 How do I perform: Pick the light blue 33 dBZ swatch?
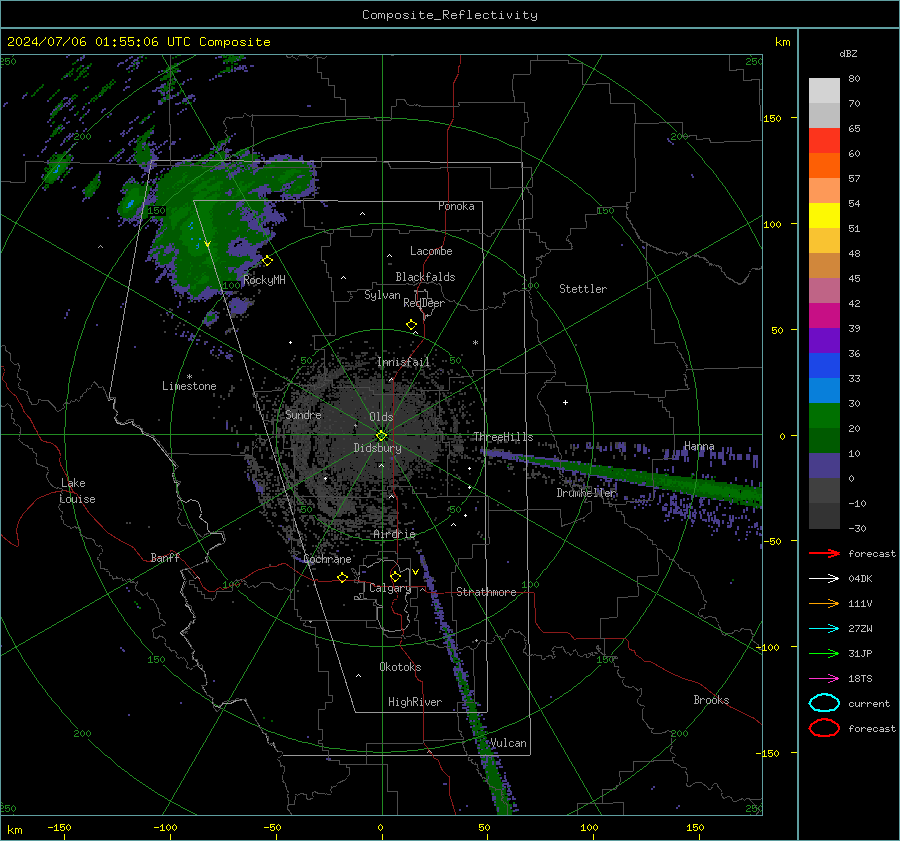[x=824, y=390]
